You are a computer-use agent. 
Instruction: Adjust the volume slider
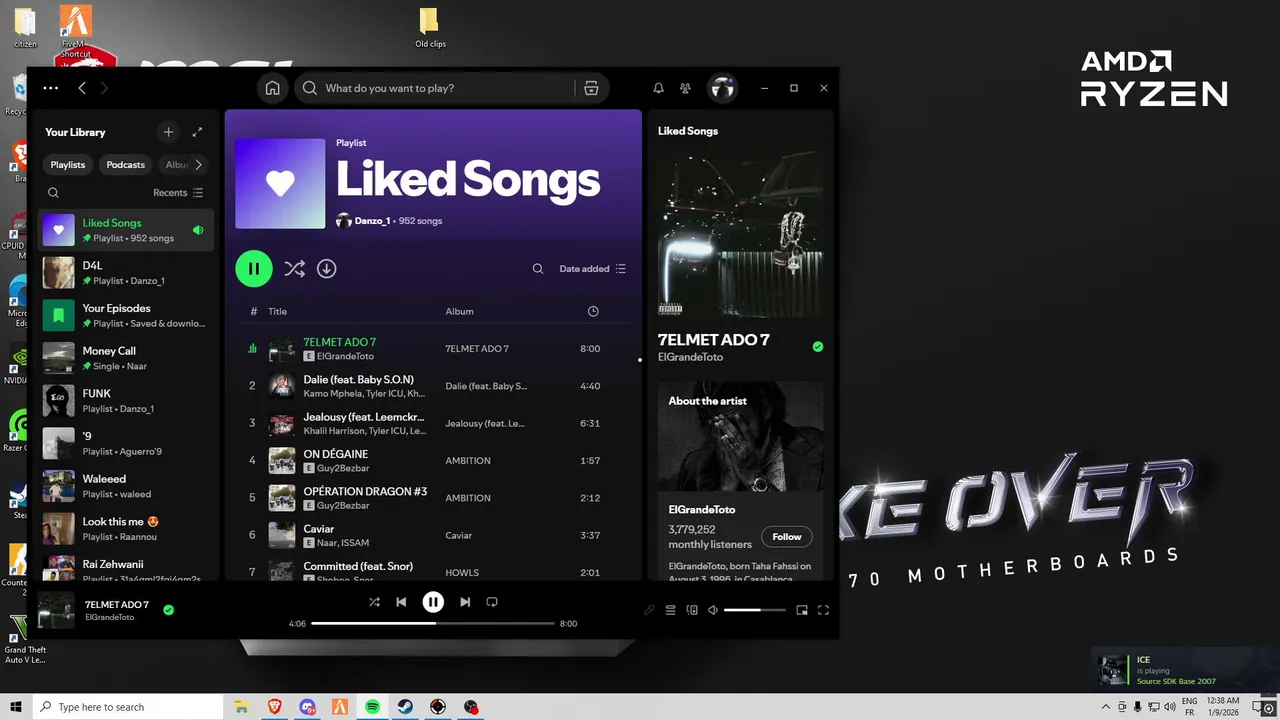click(x=755, y=610)
